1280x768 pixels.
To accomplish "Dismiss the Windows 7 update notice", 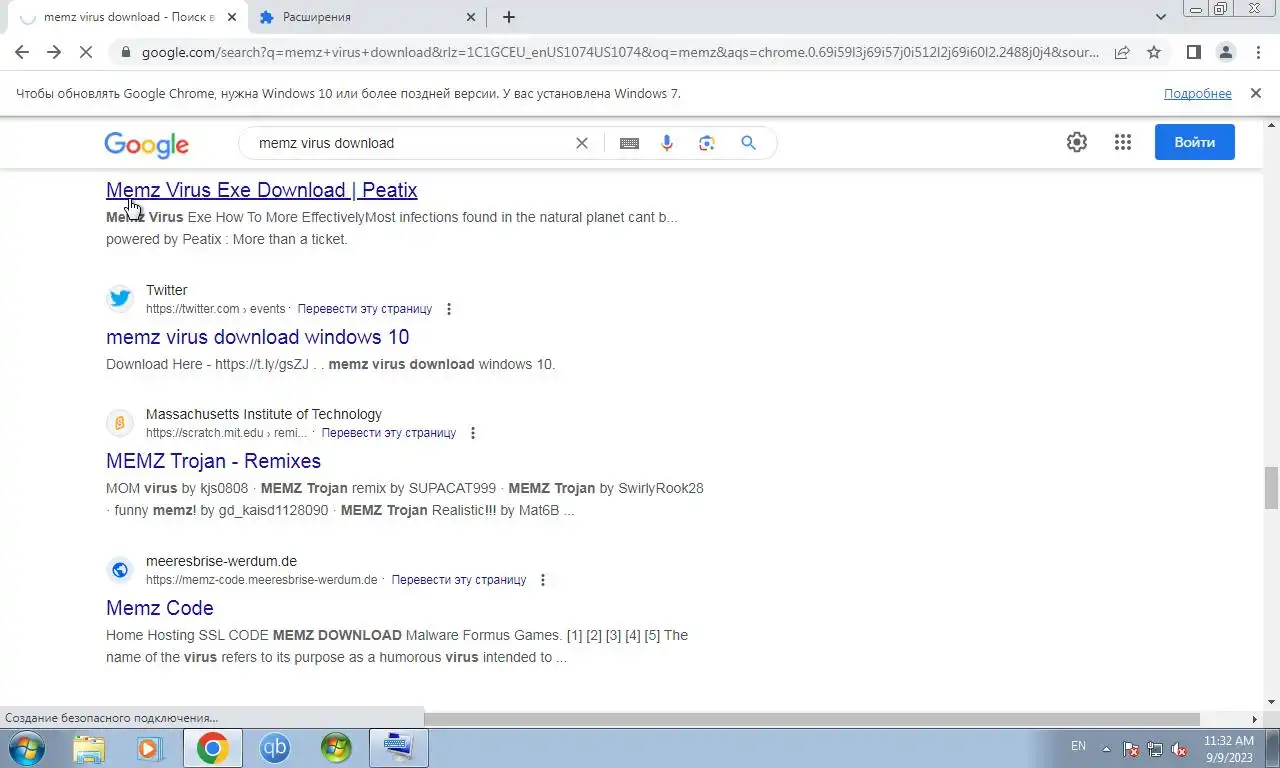I will 1255,93.
